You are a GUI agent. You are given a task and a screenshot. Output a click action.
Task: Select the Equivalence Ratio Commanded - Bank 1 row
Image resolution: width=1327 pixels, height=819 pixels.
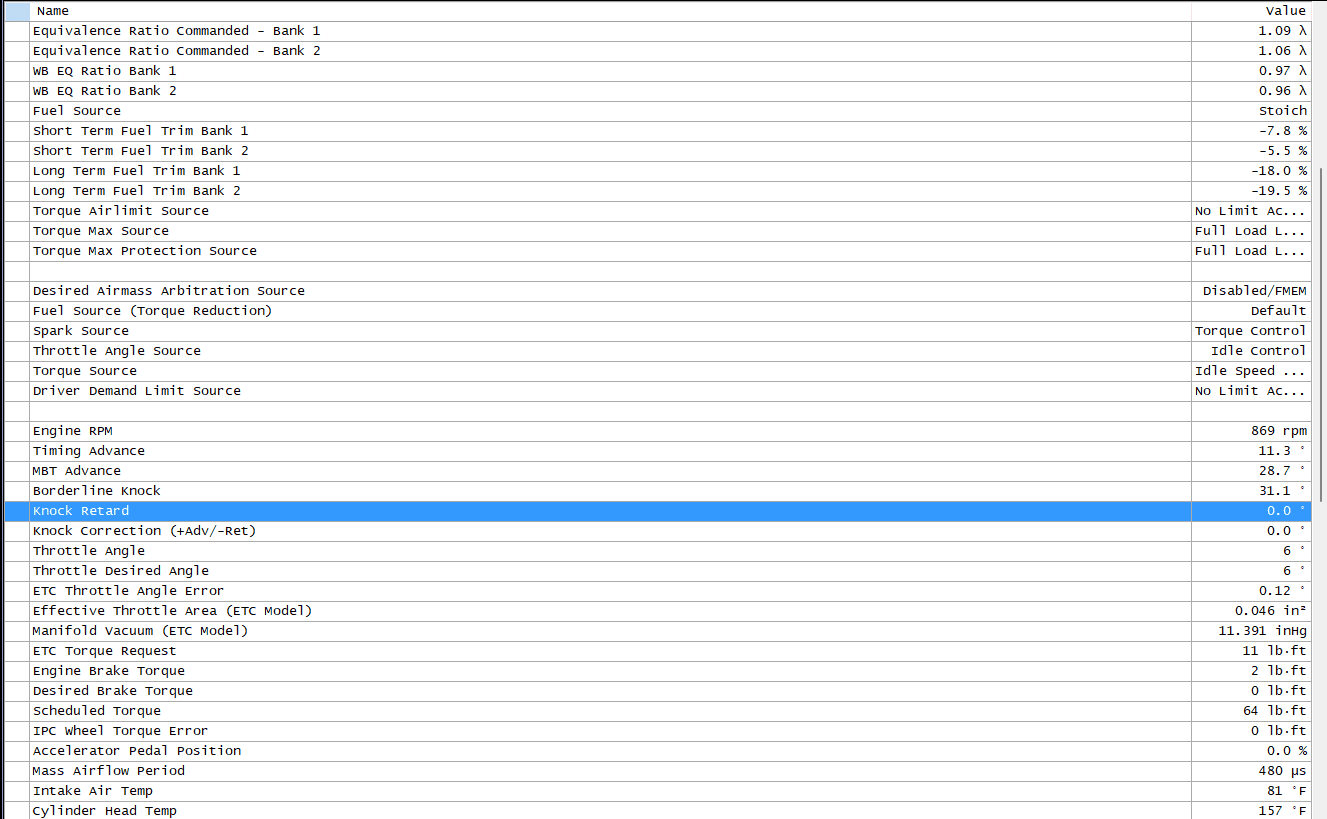pos(658,31)
